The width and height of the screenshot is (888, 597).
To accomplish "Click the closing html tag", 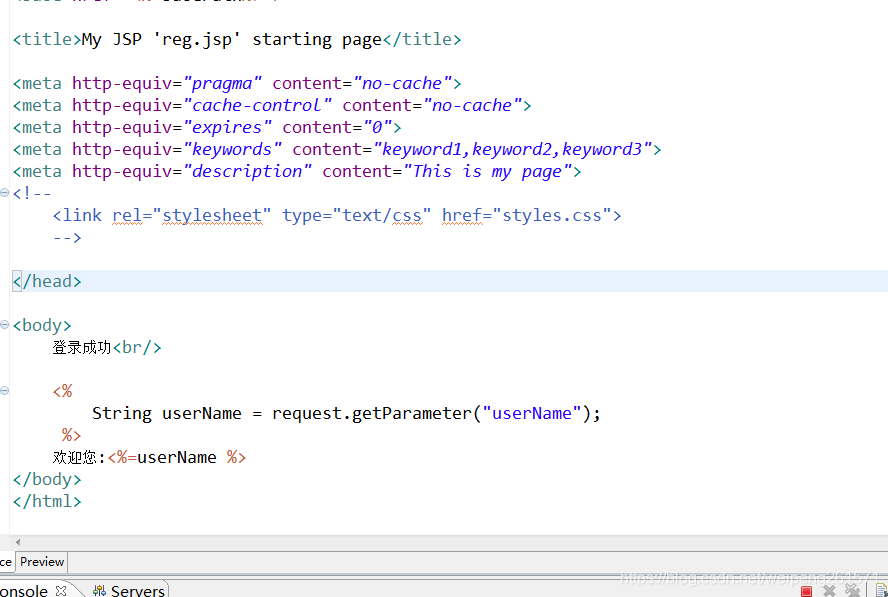I will (x=47, y=501).
